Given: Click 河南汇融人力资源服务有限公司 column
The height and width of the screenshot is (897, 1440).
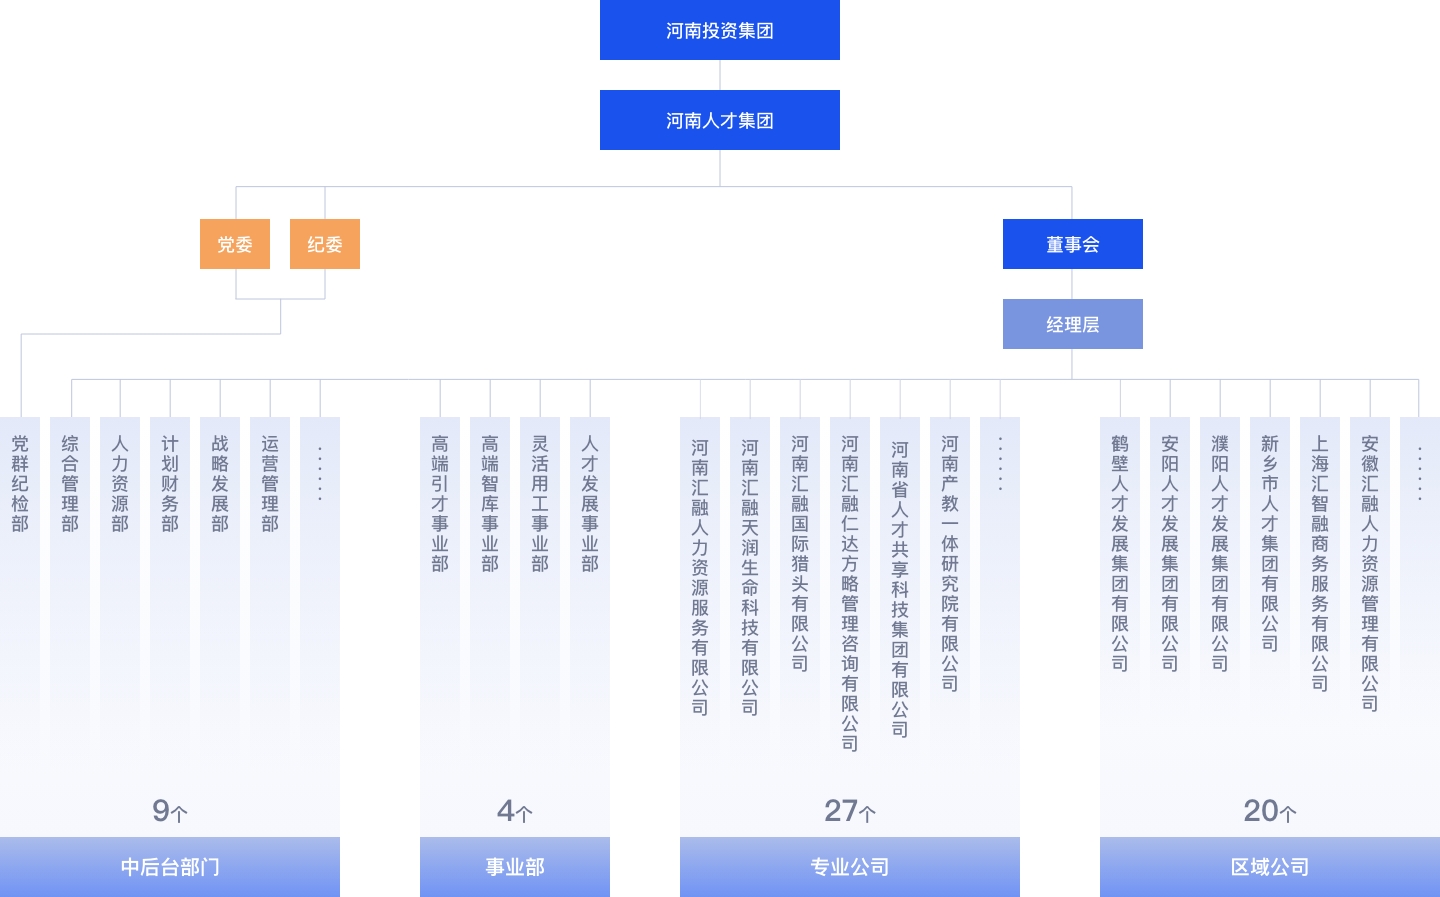Looking at the screenshot, I should [700, 578].
